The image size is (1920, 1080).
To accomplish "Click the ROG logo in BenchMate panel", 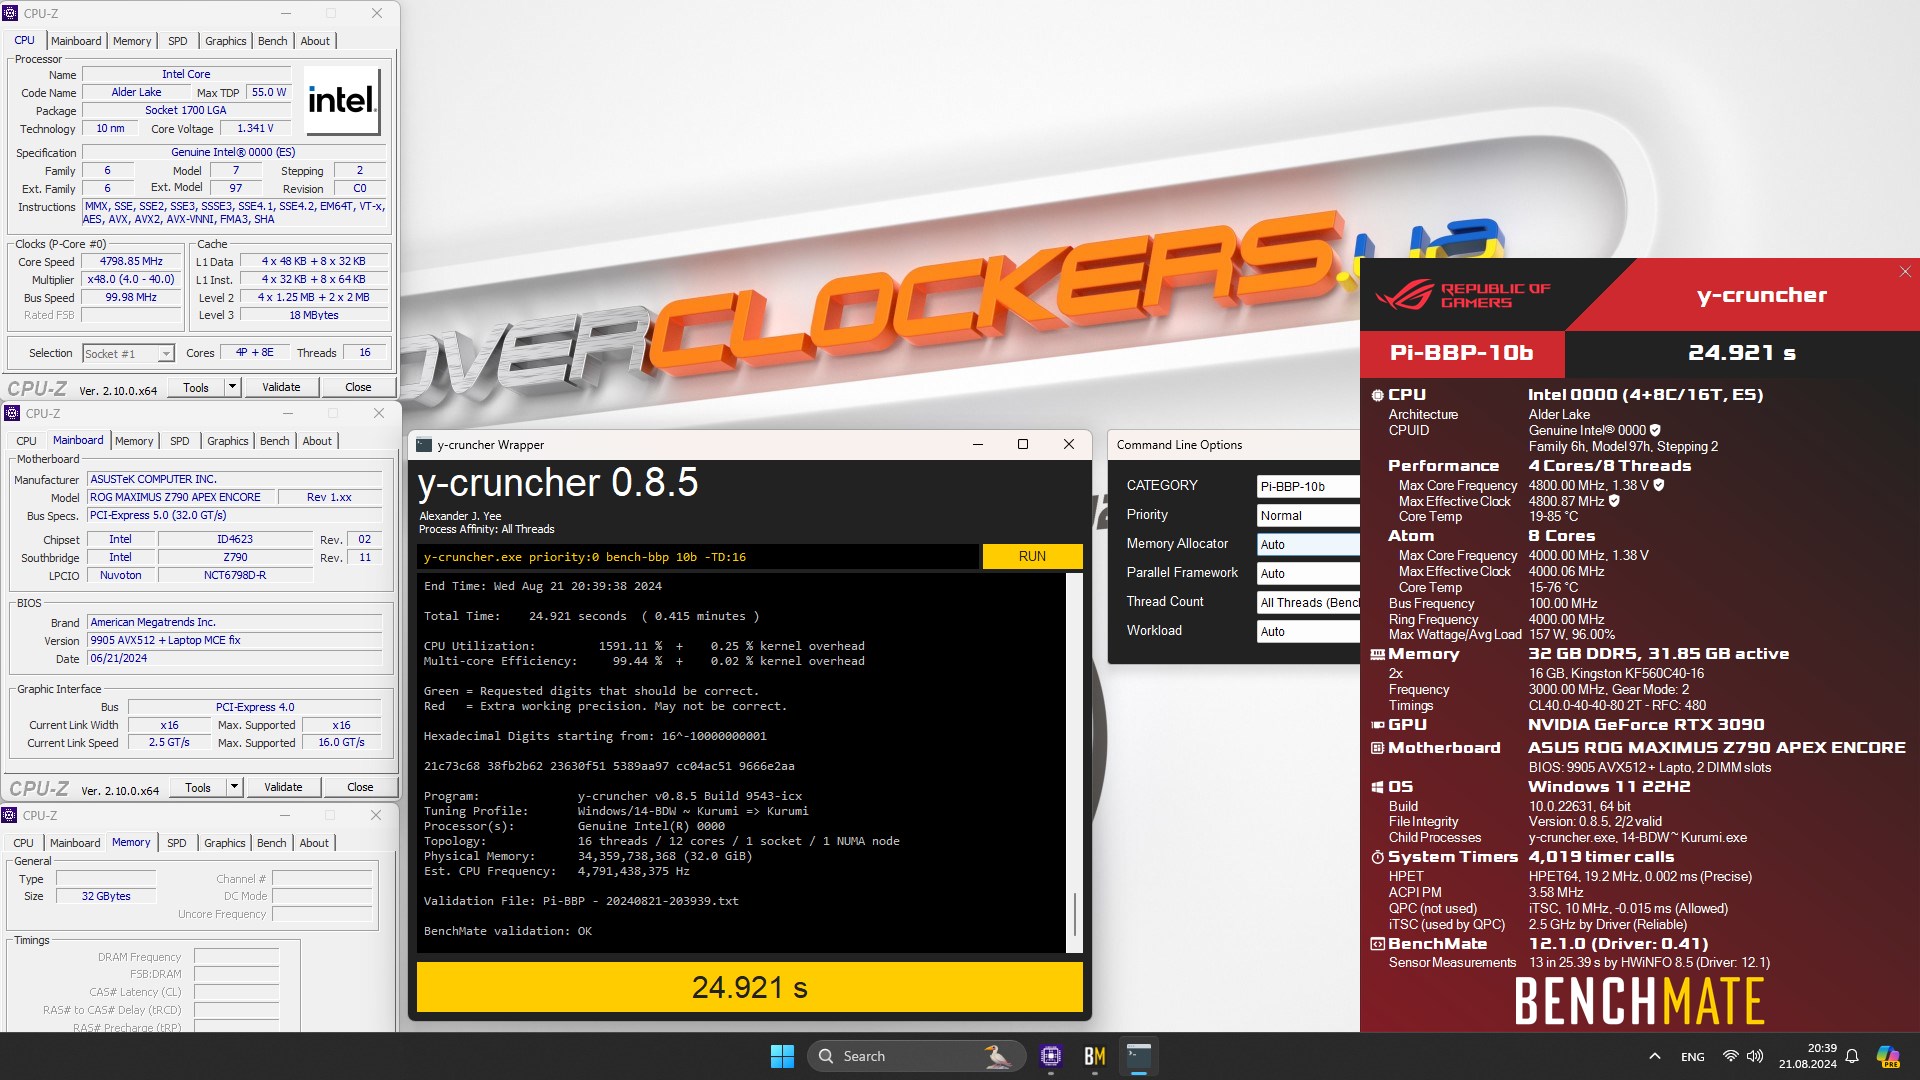I will [1404, 295].
